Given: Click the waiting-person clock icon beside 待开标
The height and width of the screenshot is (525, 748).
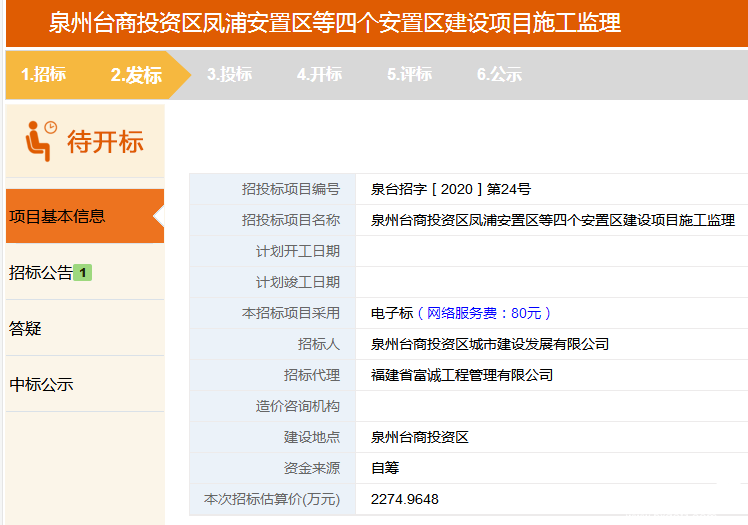Looking at the screenshot, I should pos(41,141).
